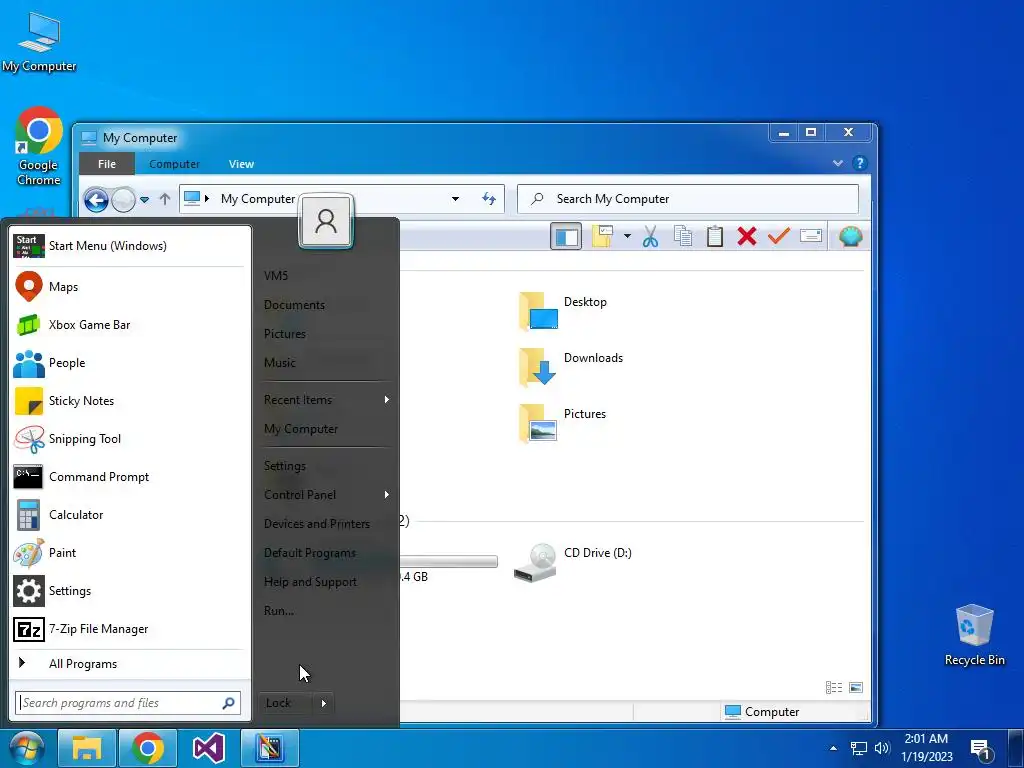Click the user account picture icon
Image resolution: width=1024 pixels, height=768 pixels.
[326, 221]
